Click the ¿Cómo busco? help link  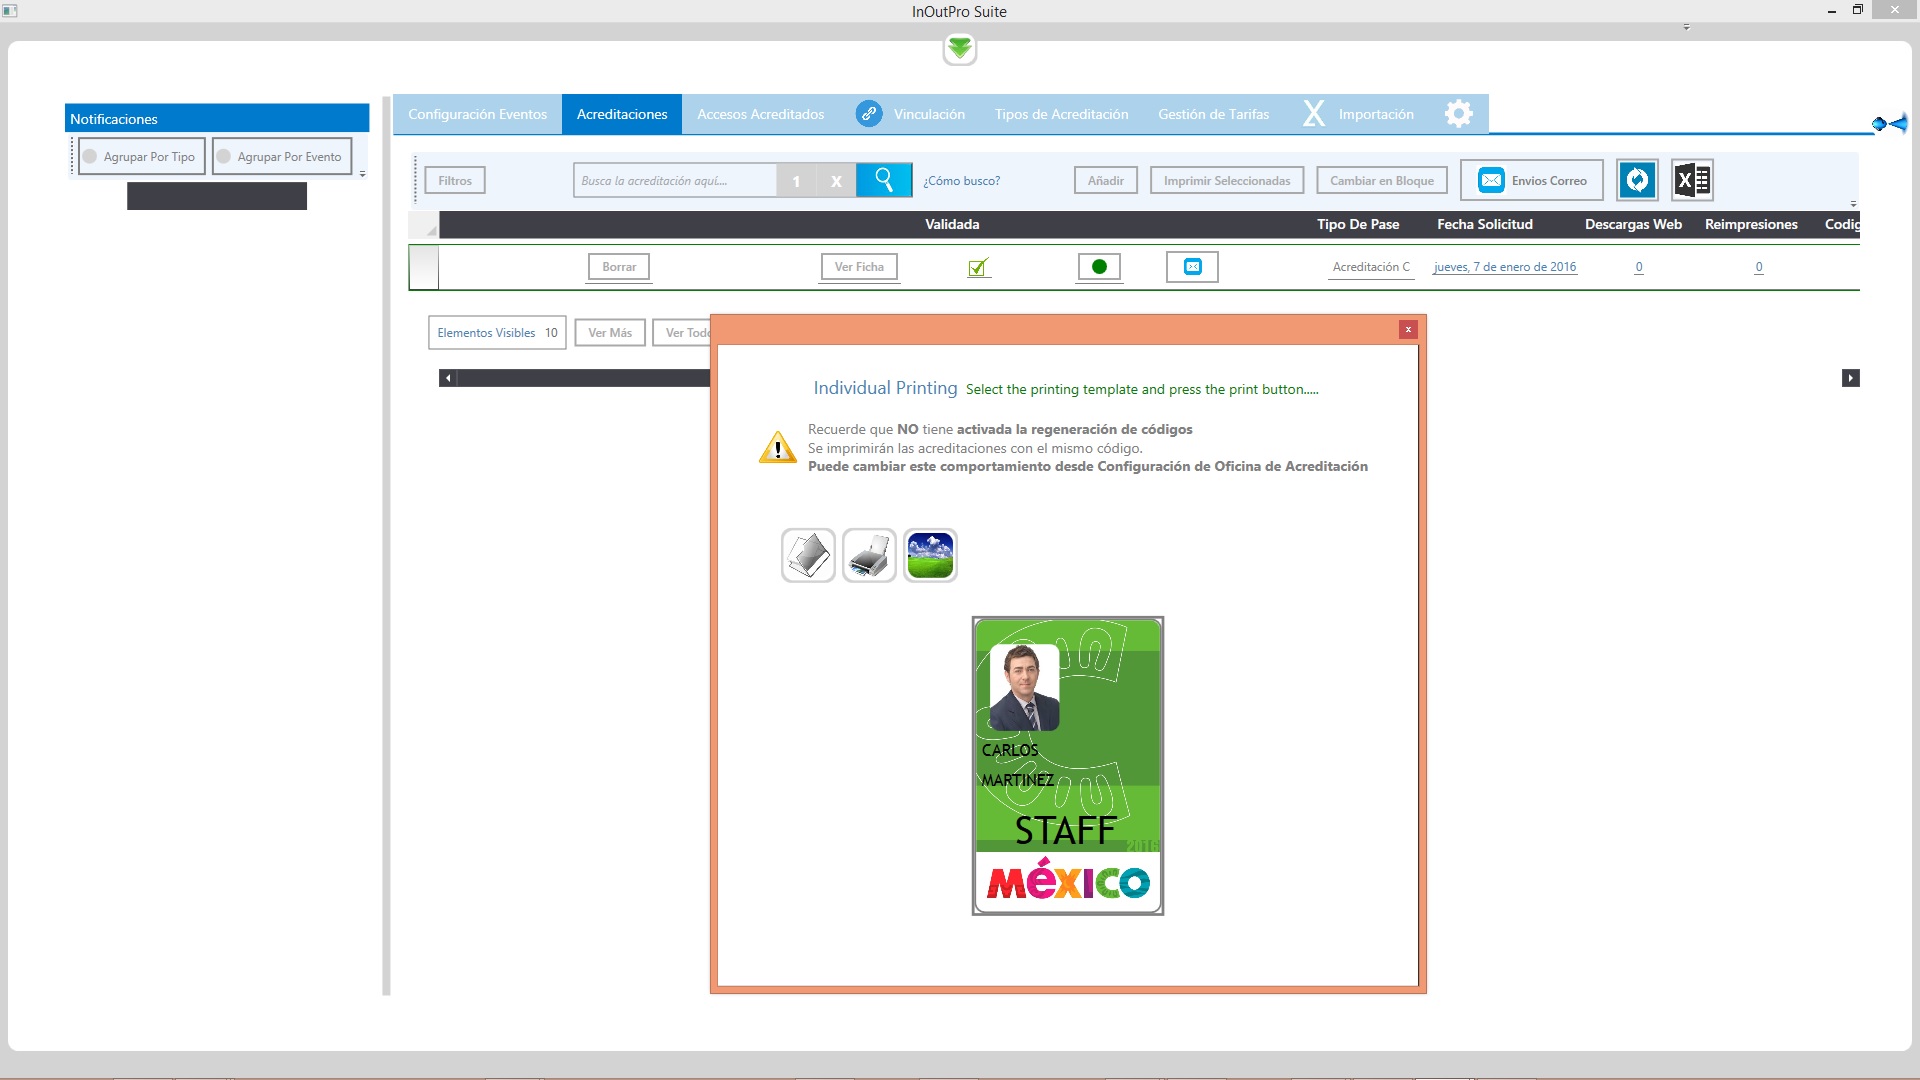pos(961,181)
